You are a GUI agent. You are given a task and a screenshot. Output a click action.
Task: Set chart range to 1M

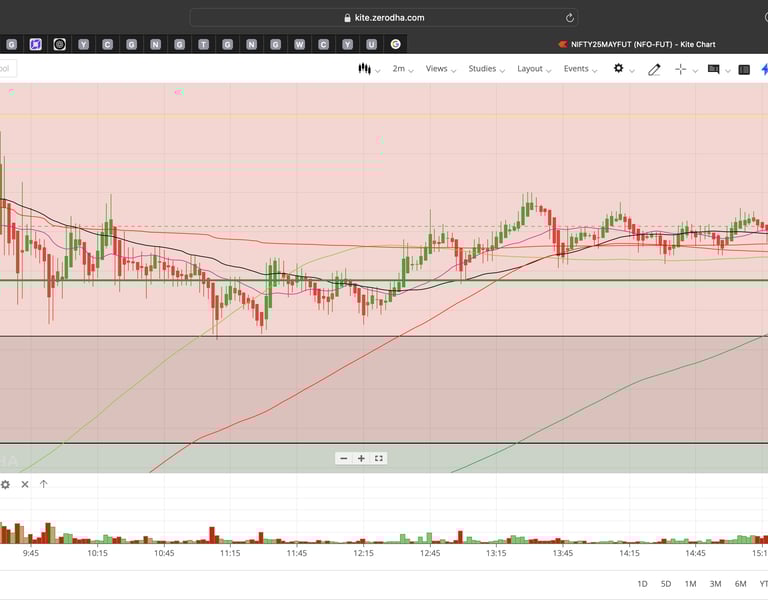[x=690, y=584]
